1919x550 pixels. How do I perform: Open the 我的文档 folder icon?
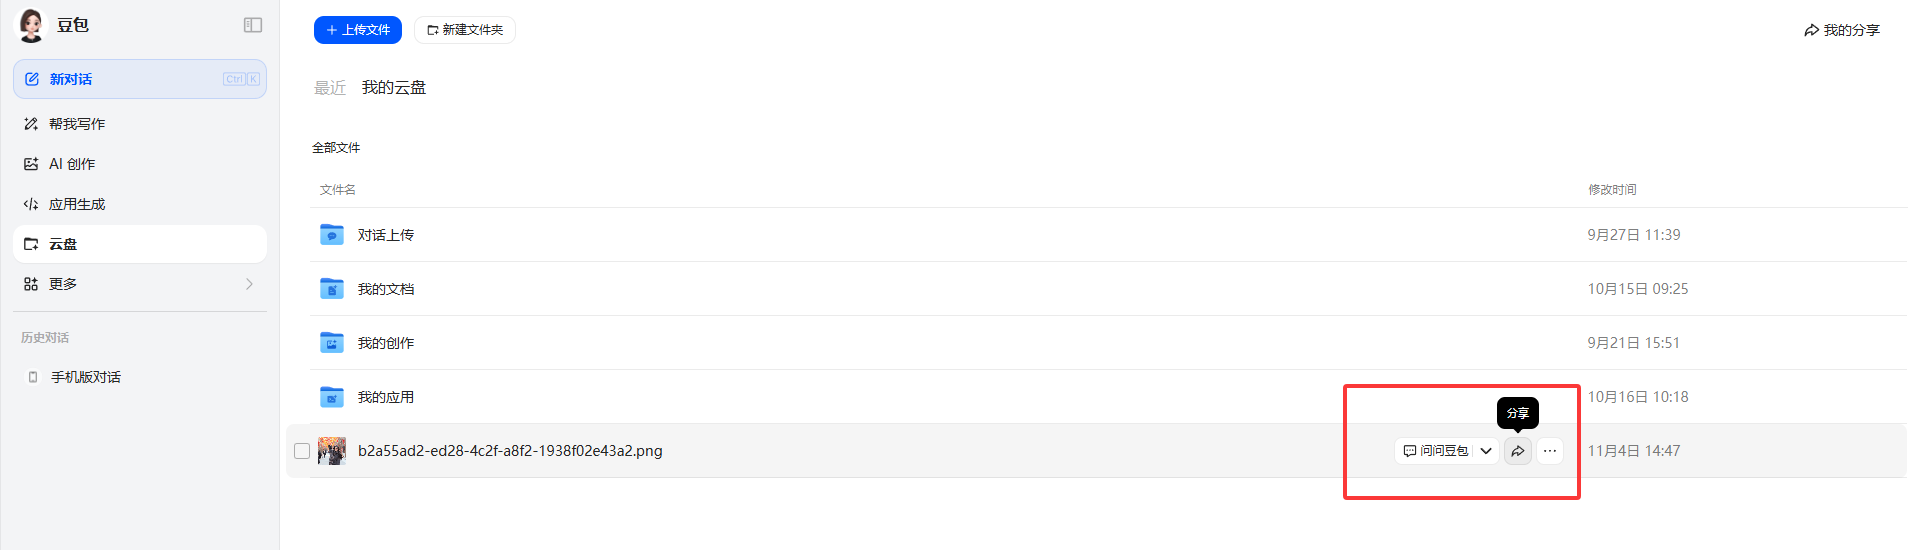[332, 289]
